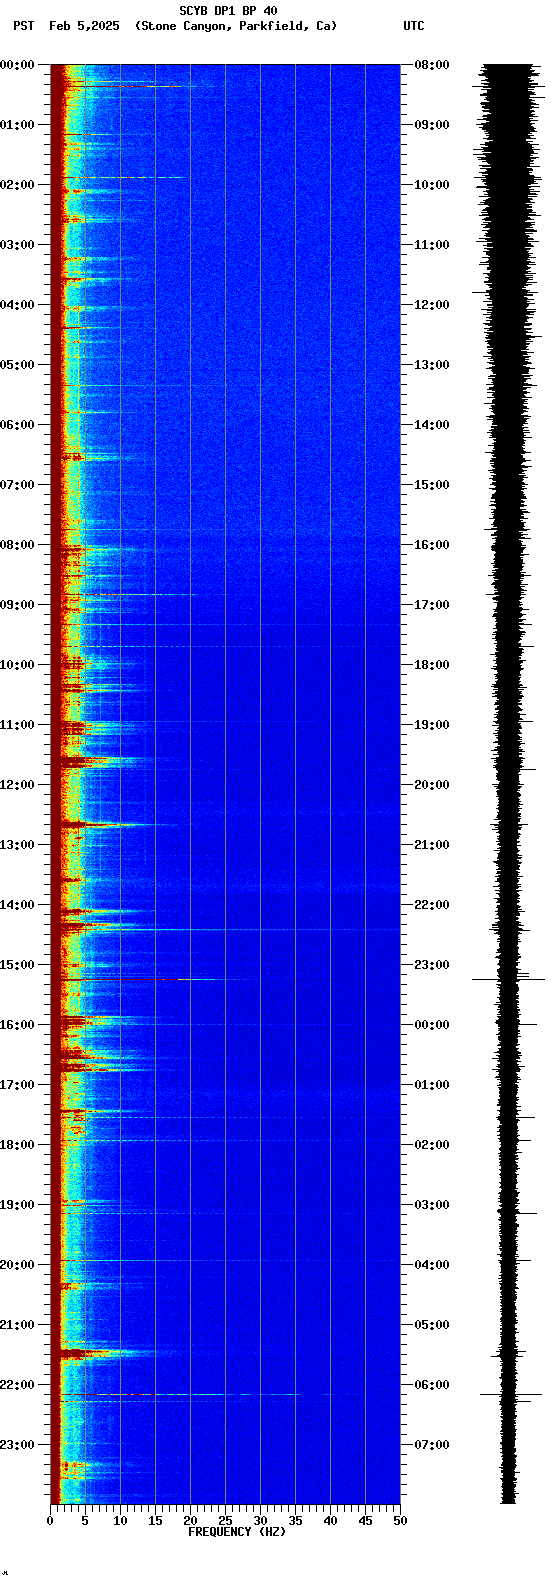Click the PST time label '14:00'

coord(17,905)
